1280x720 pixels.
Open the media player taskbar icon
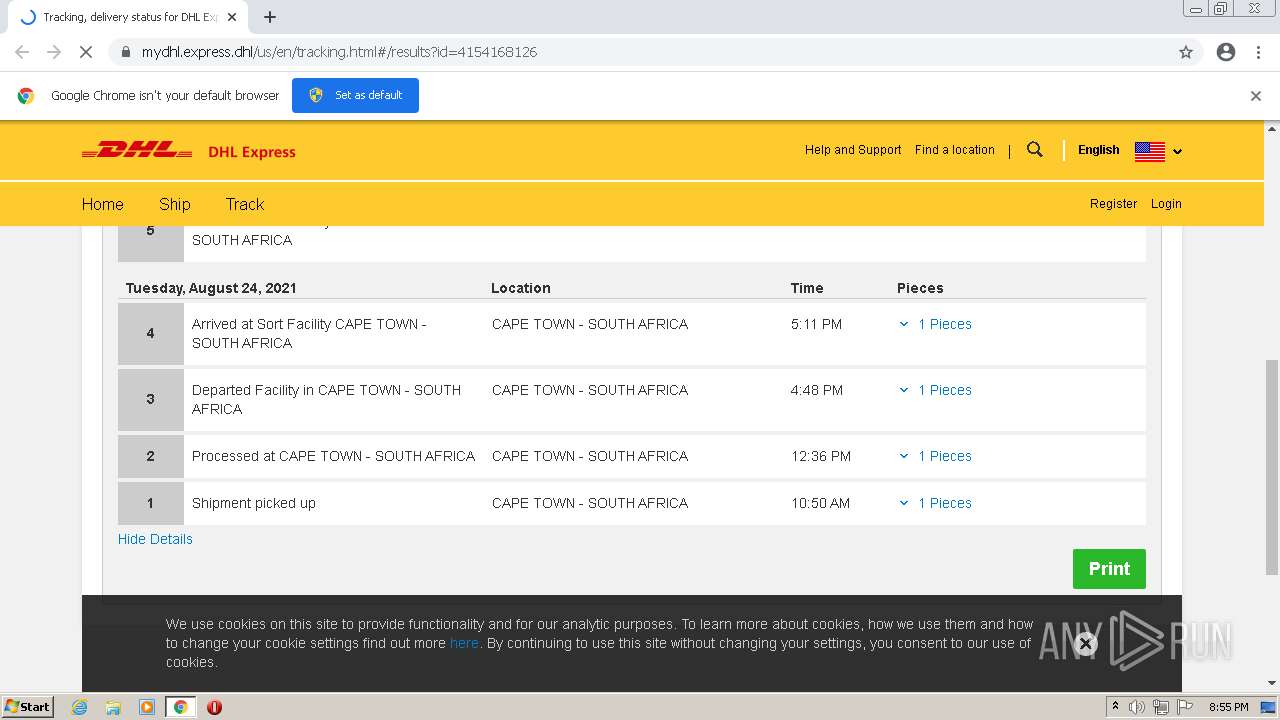(x=147, y=707)
